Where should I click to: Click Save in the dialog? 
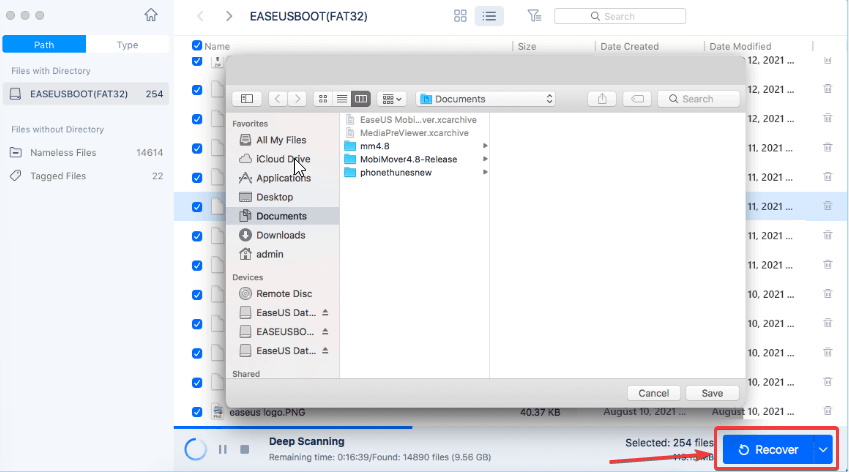[x=712, y=393]
